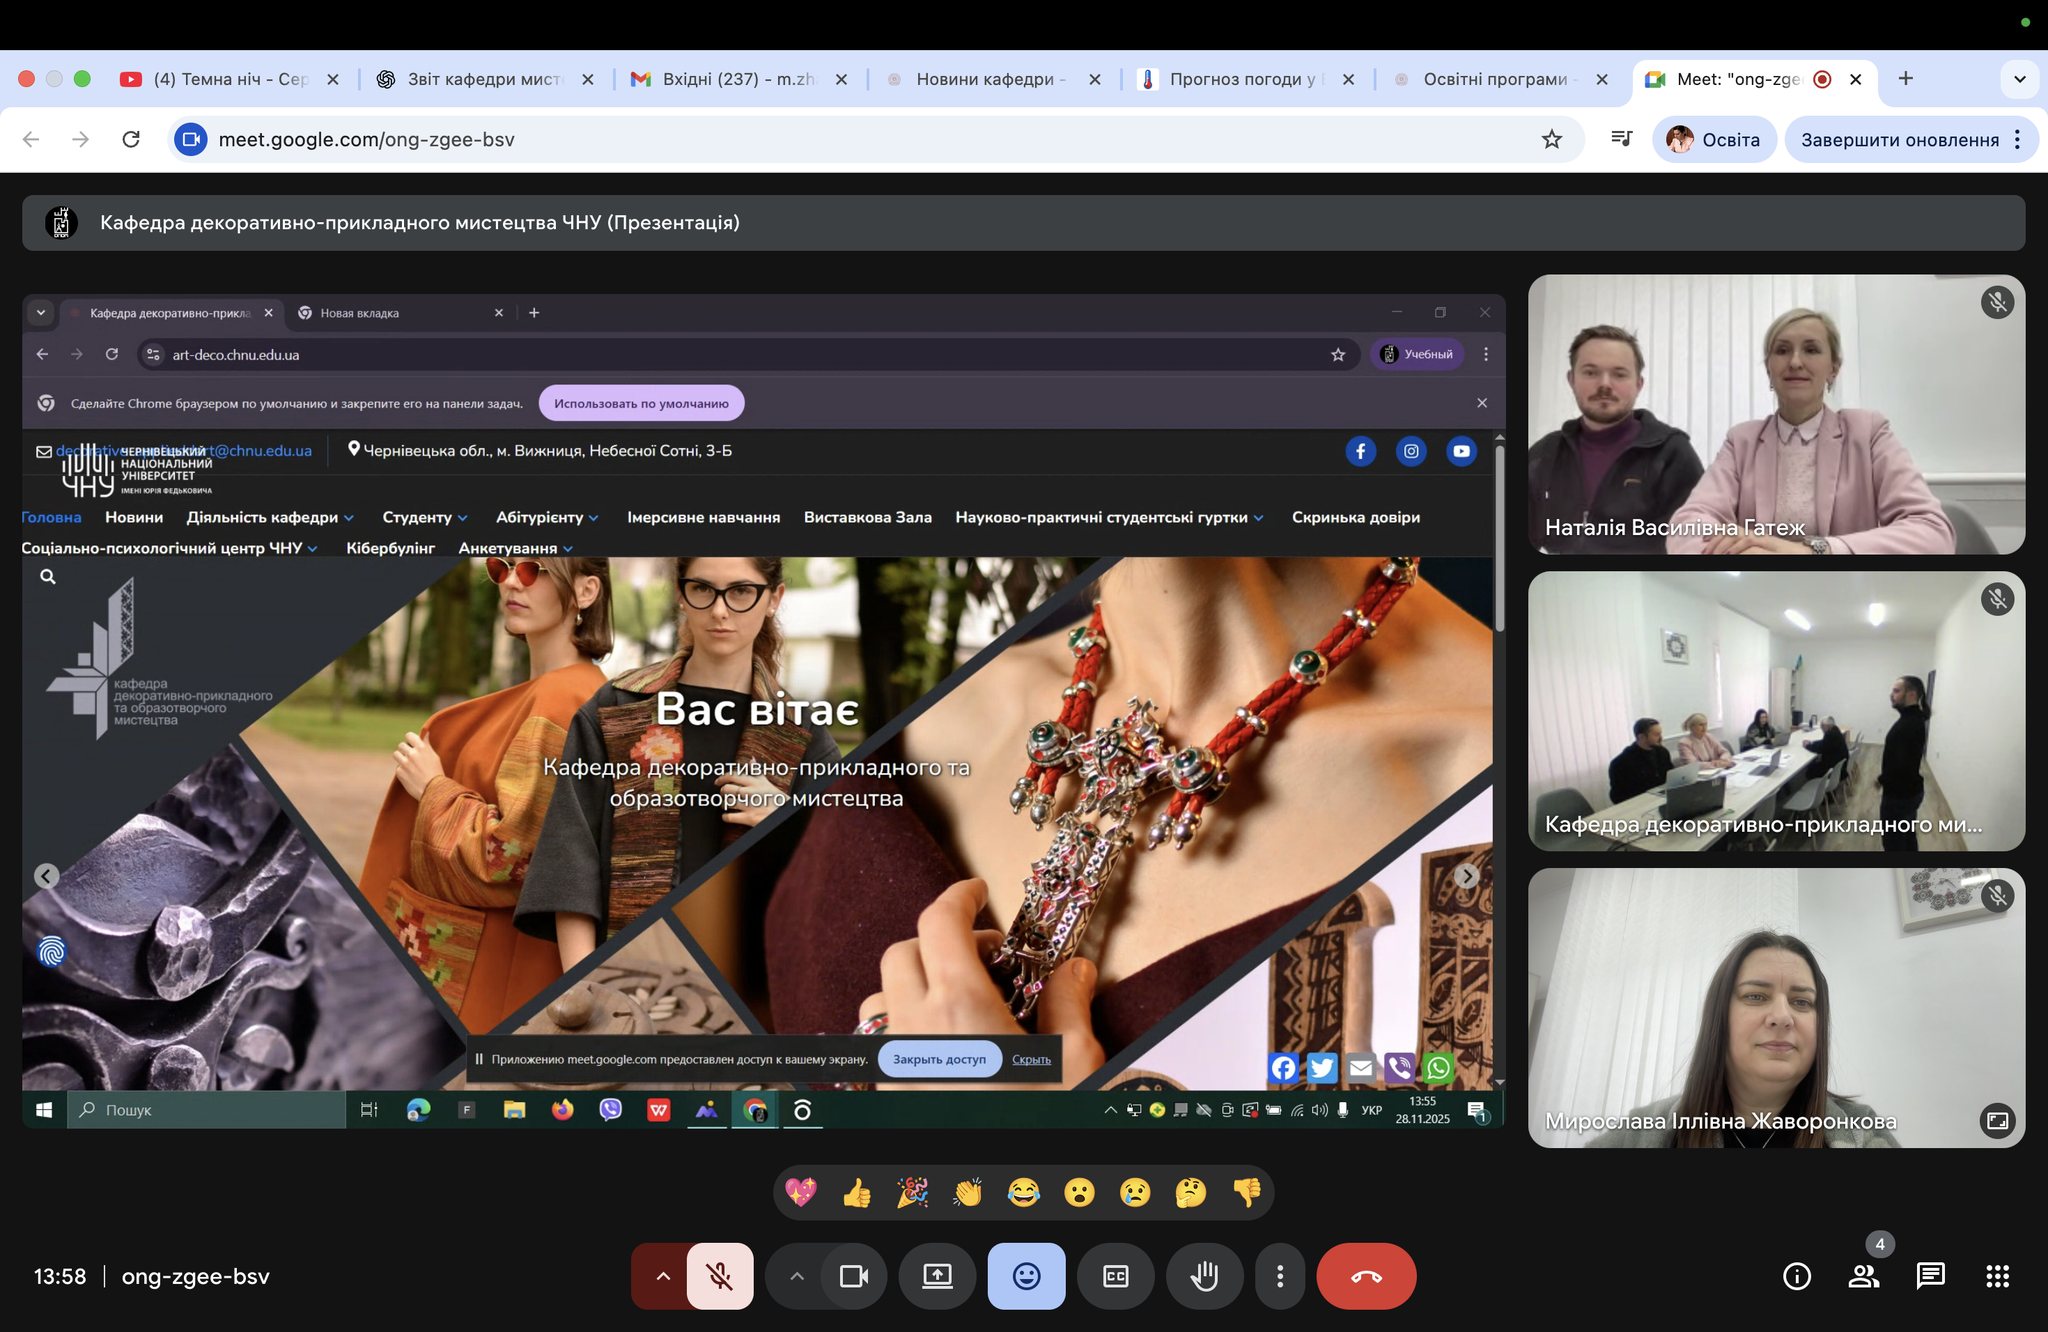Open the present screen option
Image resolution: width=2048 pixels, height=1332 pixels.
pyautogui.click(x=937, y=1276)
